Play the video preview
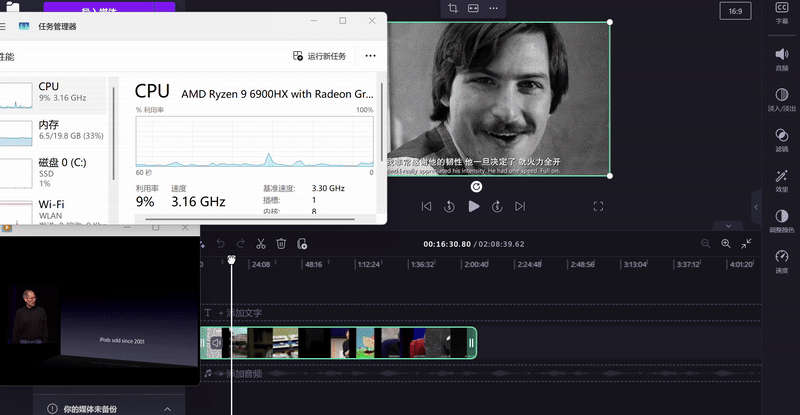Viewport: 800px width, 415px height. (474, 206)
